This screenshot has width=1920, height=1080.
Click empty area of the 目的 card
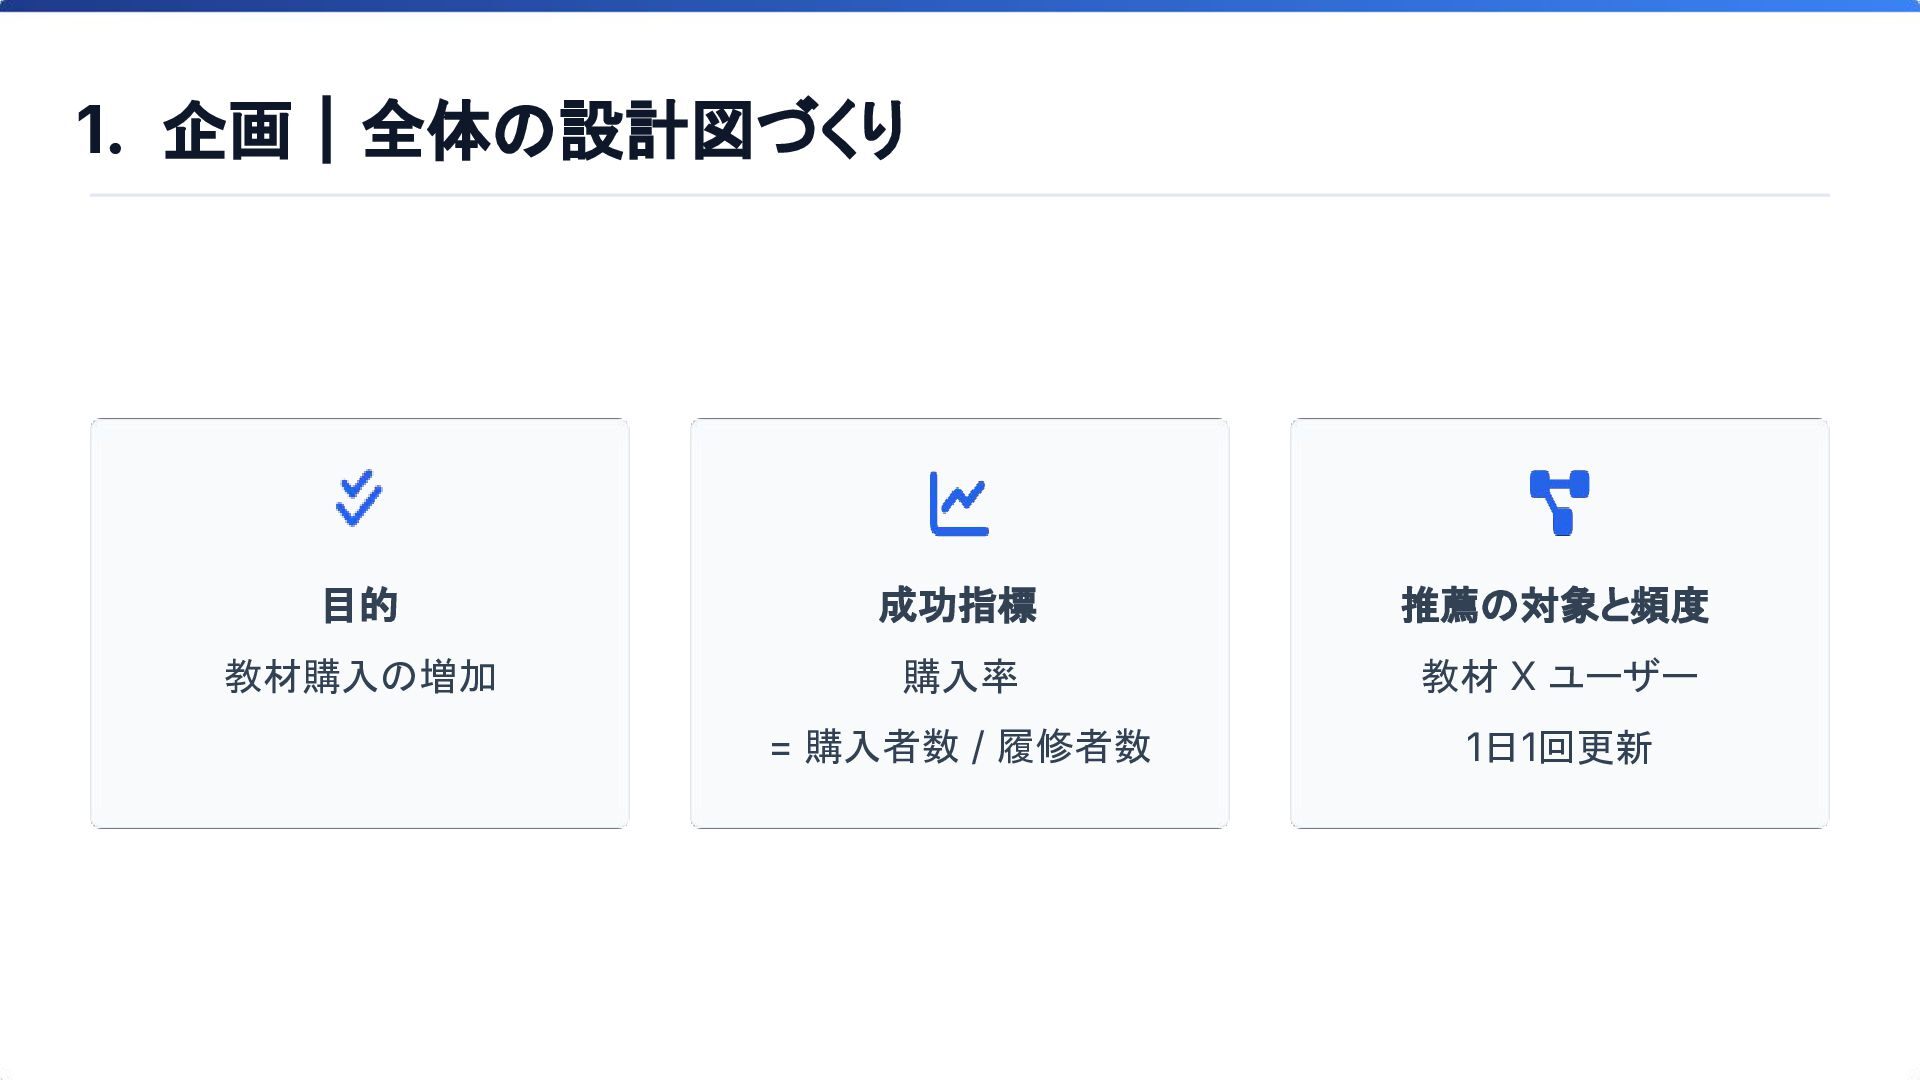pos(360,770)
